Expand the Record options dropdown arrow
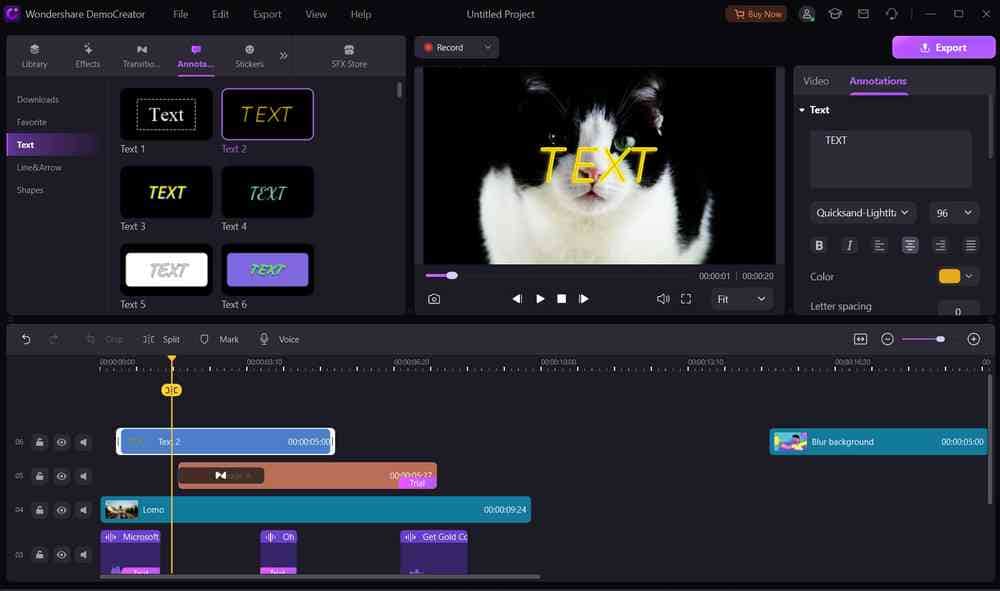Image resolution: width=1000 pixels, height=591 pixels. click(488, 47)
